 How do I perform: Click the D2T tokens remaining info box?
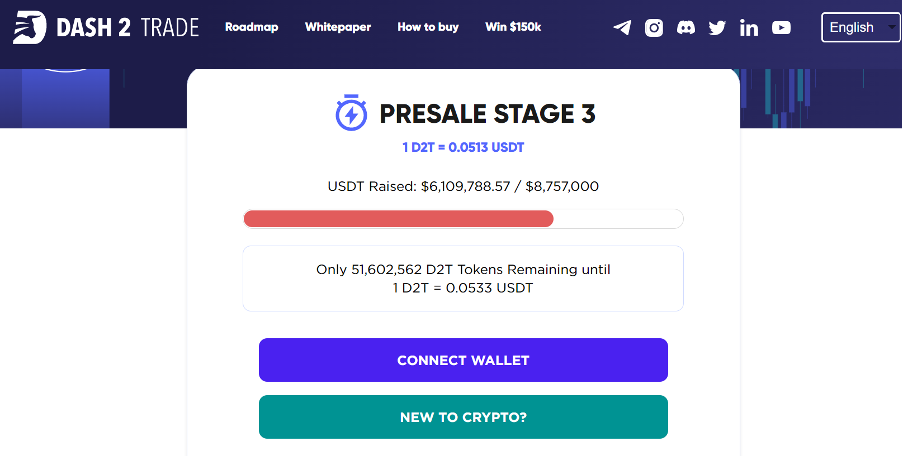(x=463, y=278)
